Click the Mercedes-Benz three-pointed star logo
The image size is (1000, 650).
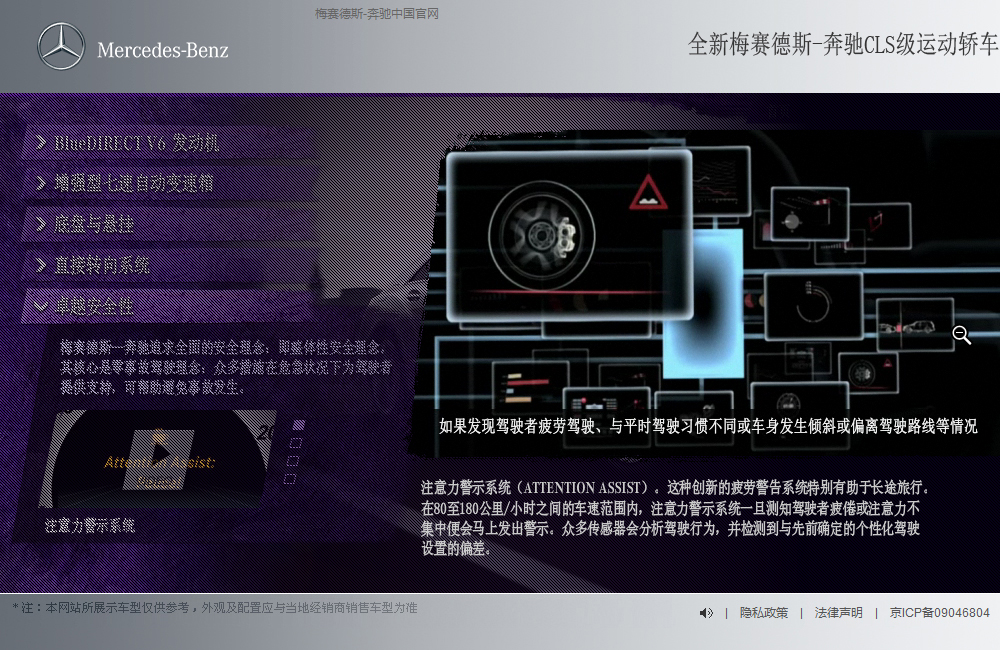coord(61,47)
